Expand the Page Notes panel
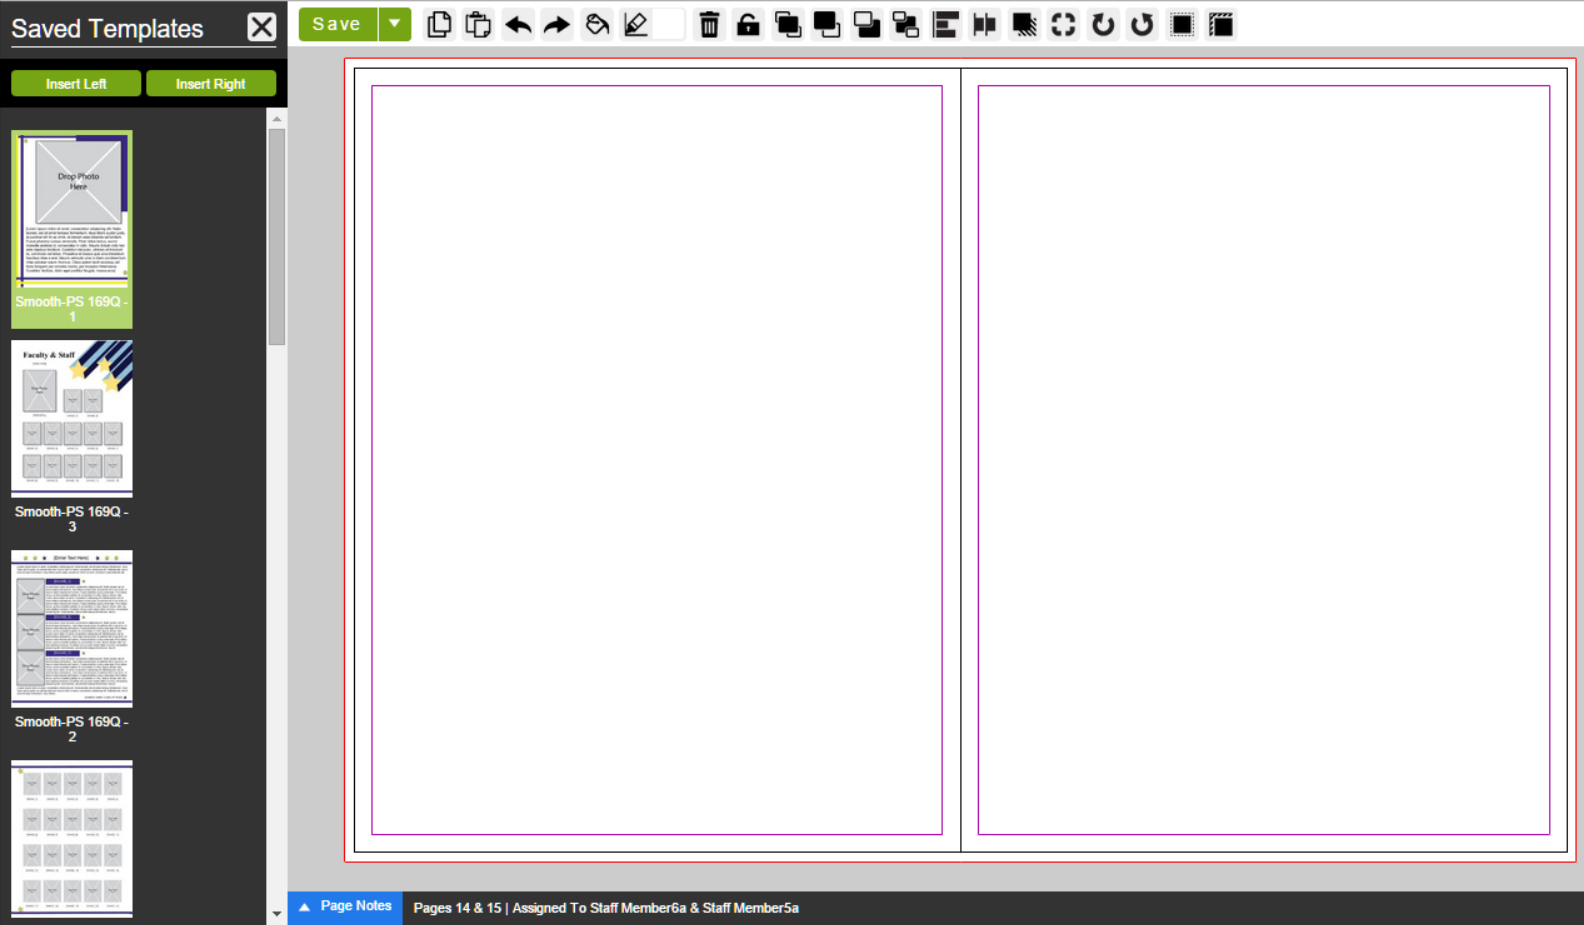 (345, 907)
